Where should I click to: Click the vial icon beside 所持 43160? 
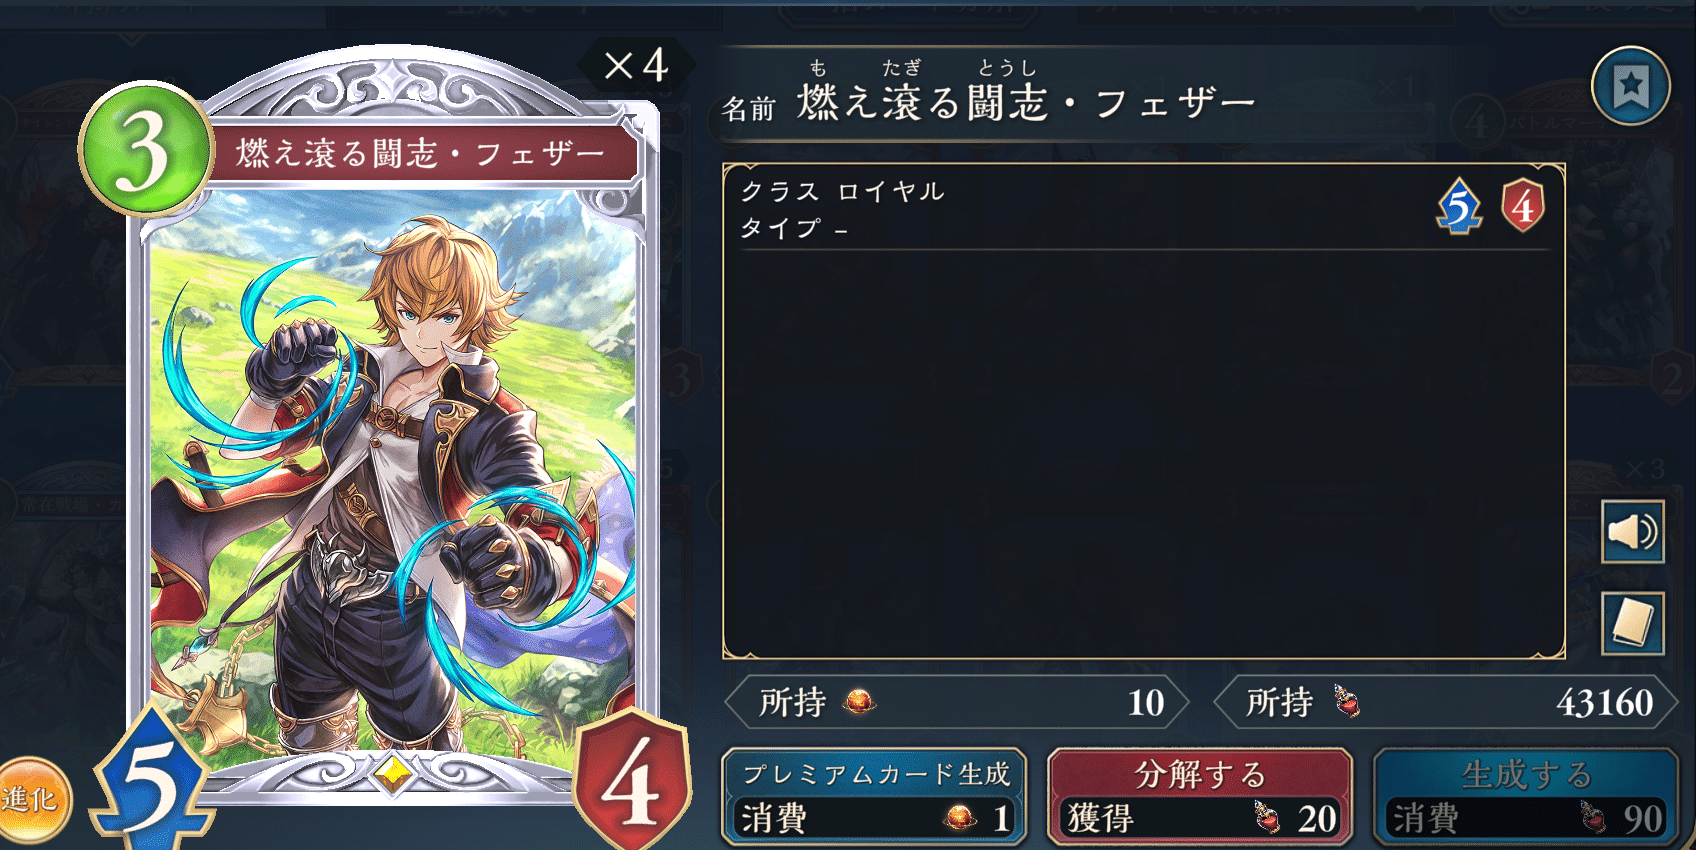(1348, 701)
